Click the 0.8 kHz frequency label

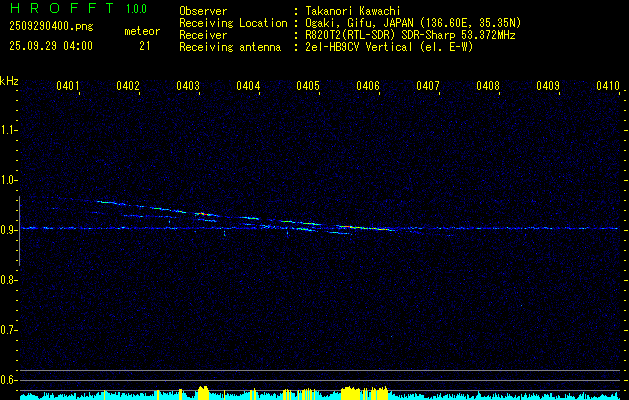click(8, 280)
